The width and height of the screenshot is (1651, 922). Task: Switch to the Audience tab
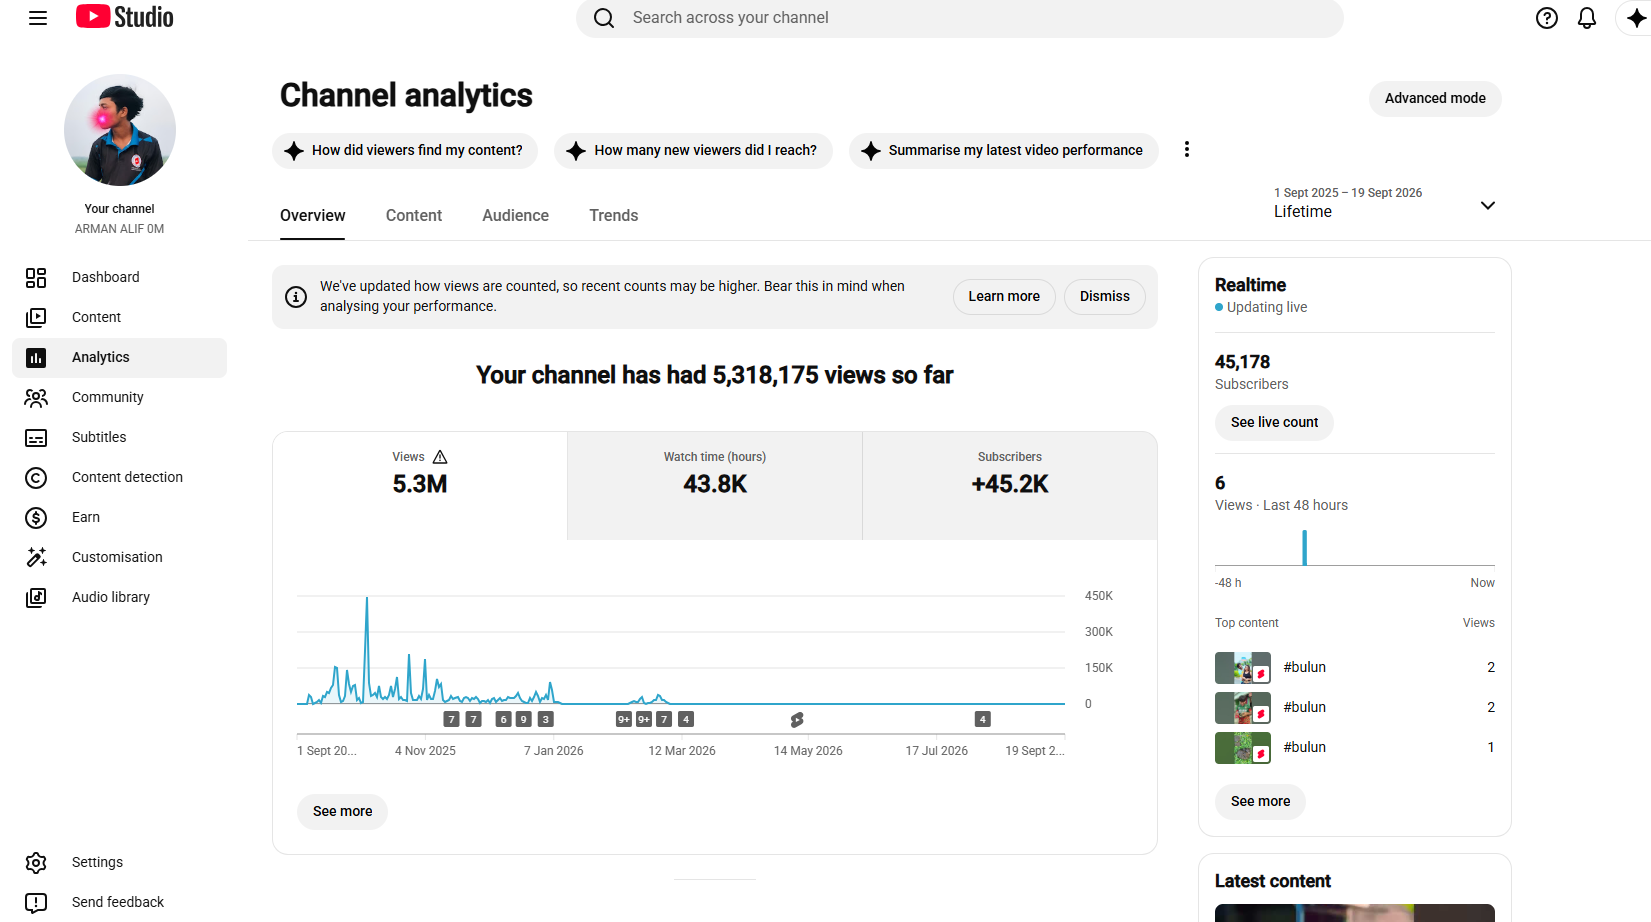(515, 216)
